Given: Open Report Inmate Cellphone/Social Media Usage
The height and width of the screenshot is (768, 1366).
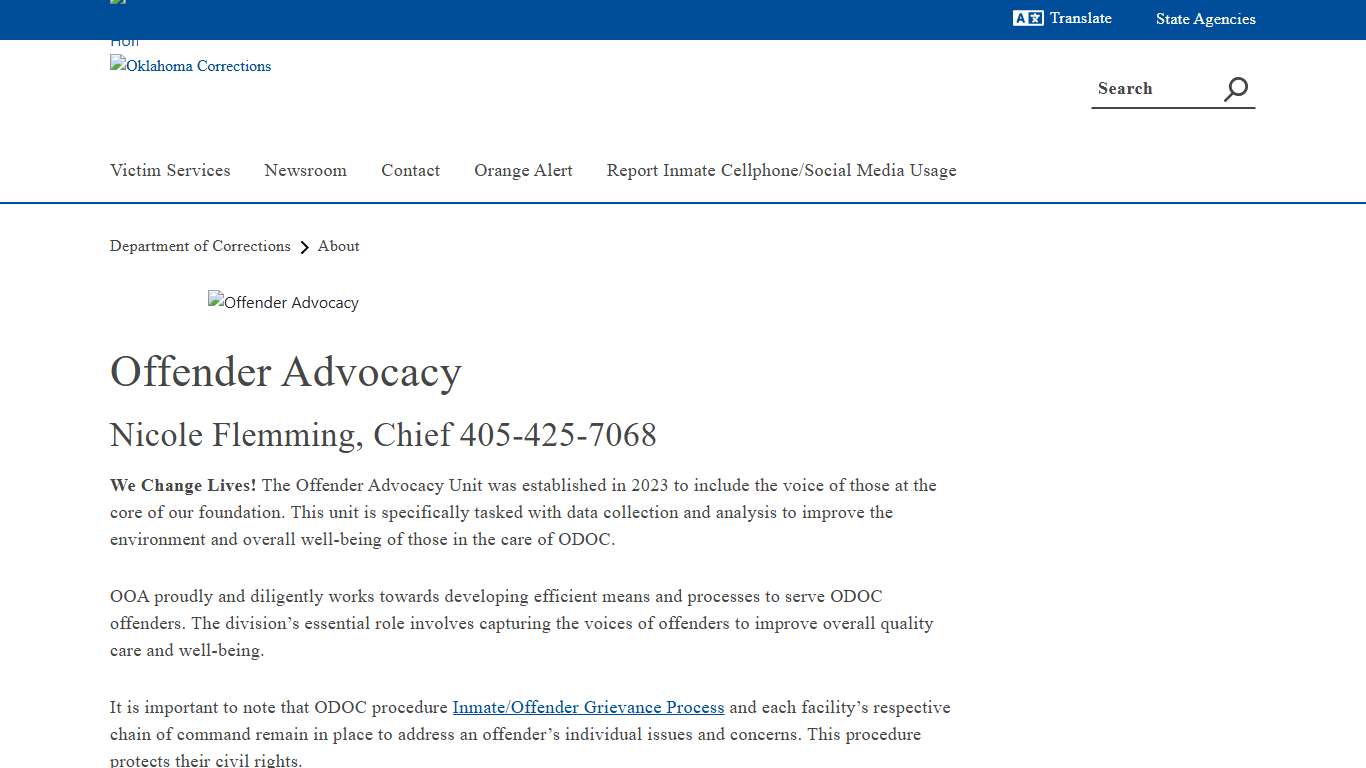Looking at the screenshot, I should point(781,170).
